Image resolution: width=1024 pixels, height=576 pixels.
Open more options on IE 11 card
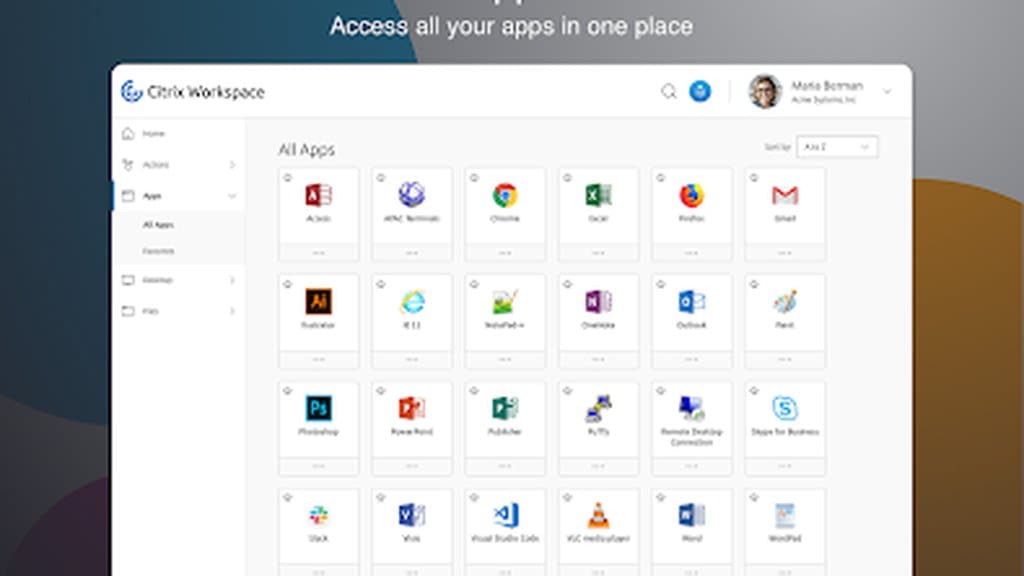tap(411, 359)
